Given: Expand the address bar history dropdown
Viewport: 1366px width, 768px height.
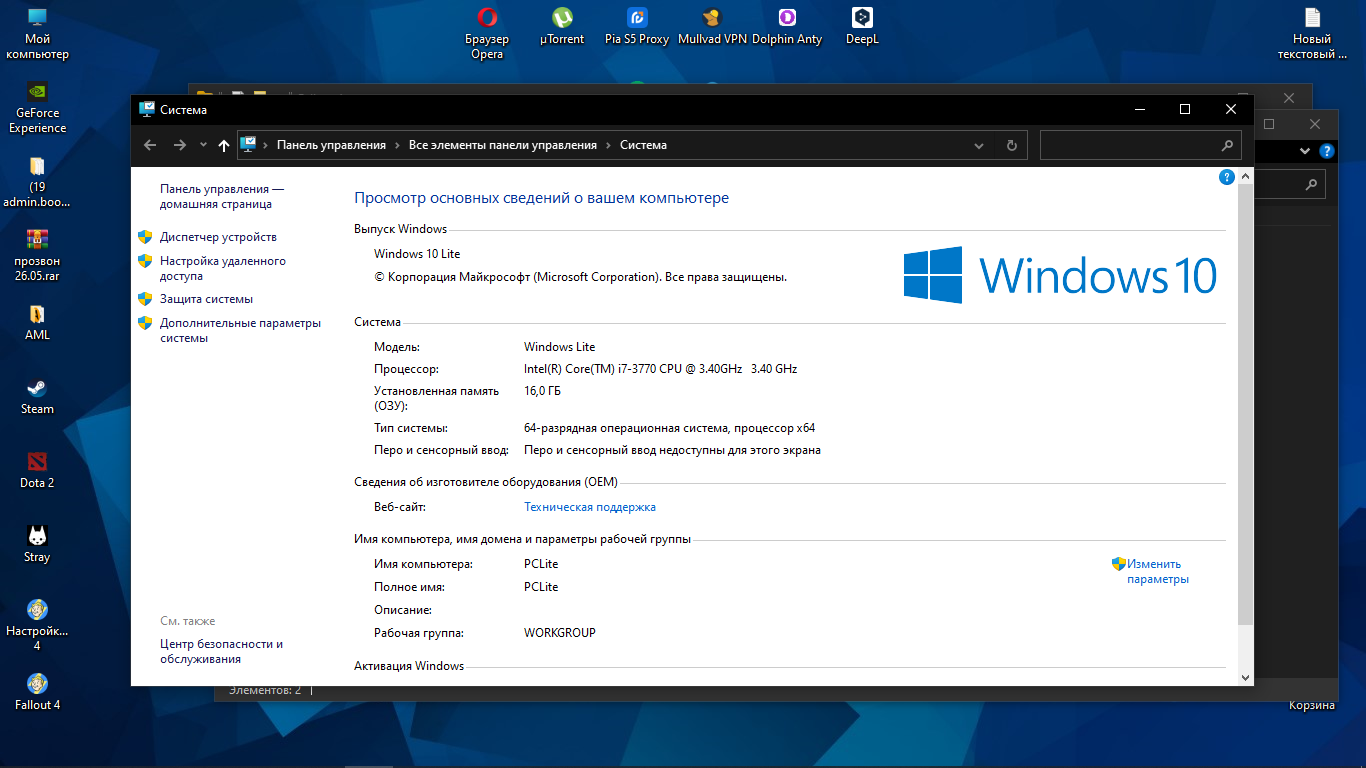Looking at the screenshot, I should [979, 145].
